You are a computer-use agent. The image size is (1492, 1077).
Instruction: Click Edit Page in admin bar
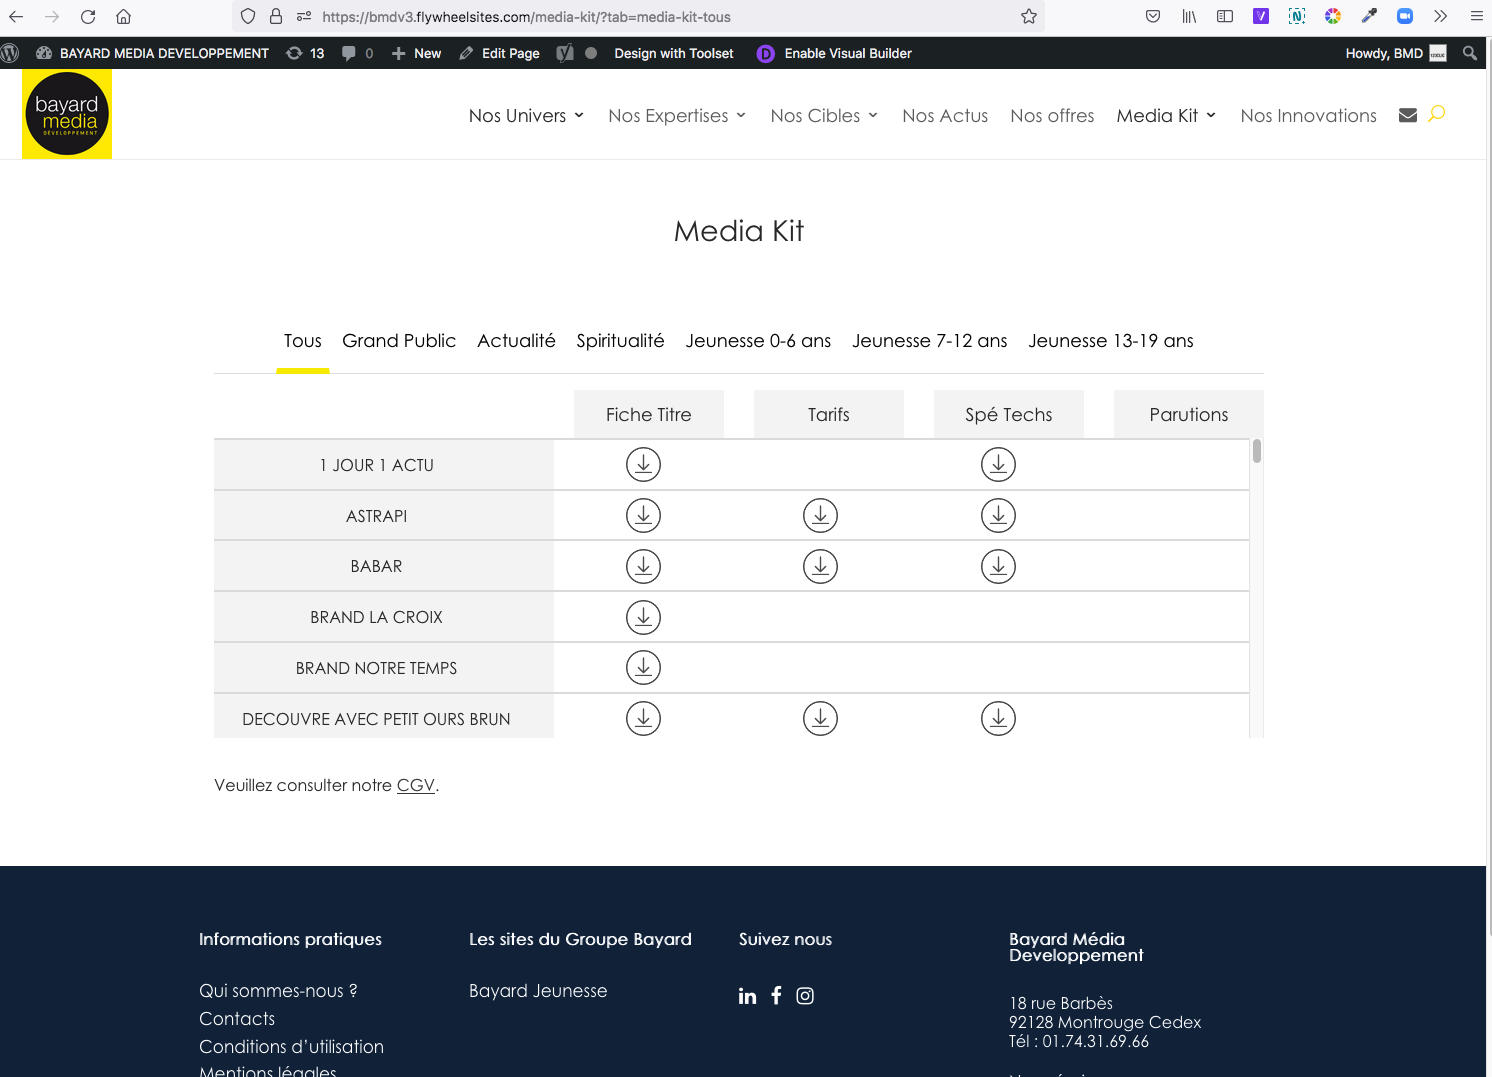[x=499, y=53]
